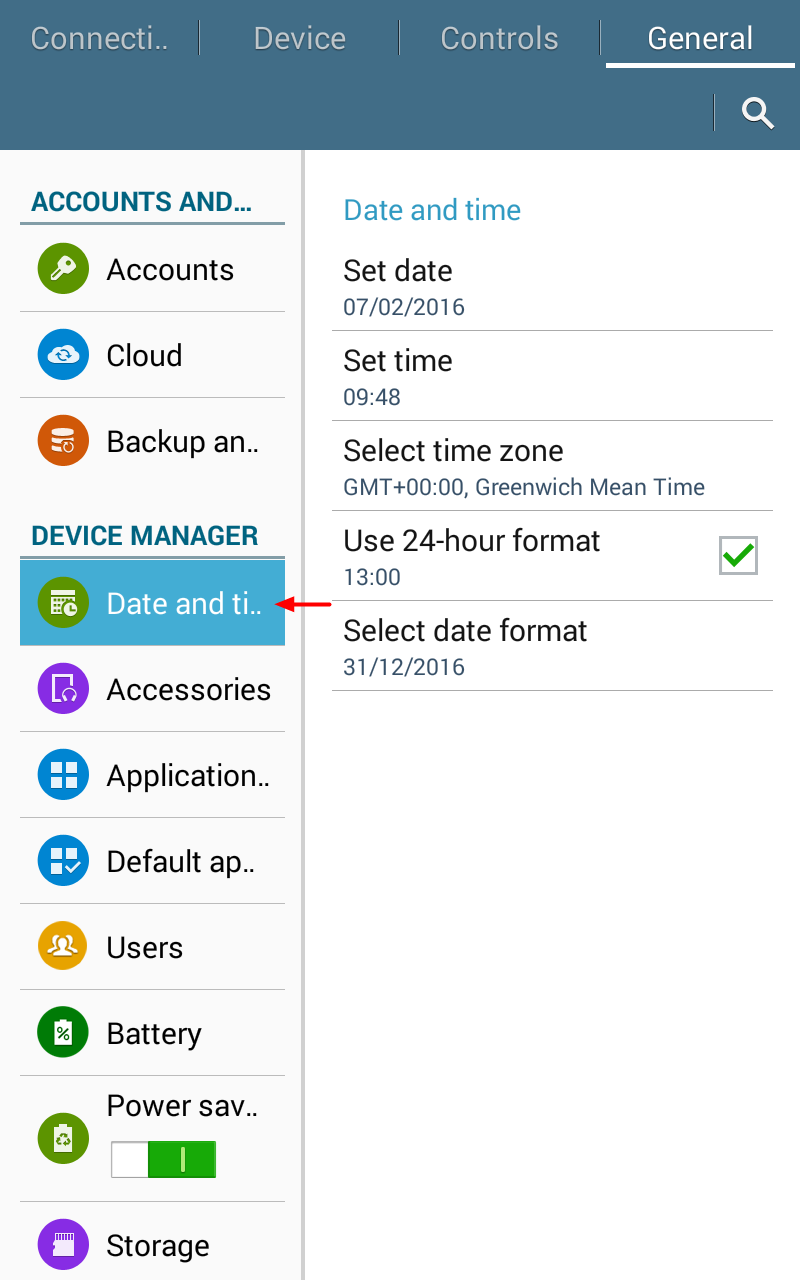
Task: Switch to the Controls tab
Action: 499,38
